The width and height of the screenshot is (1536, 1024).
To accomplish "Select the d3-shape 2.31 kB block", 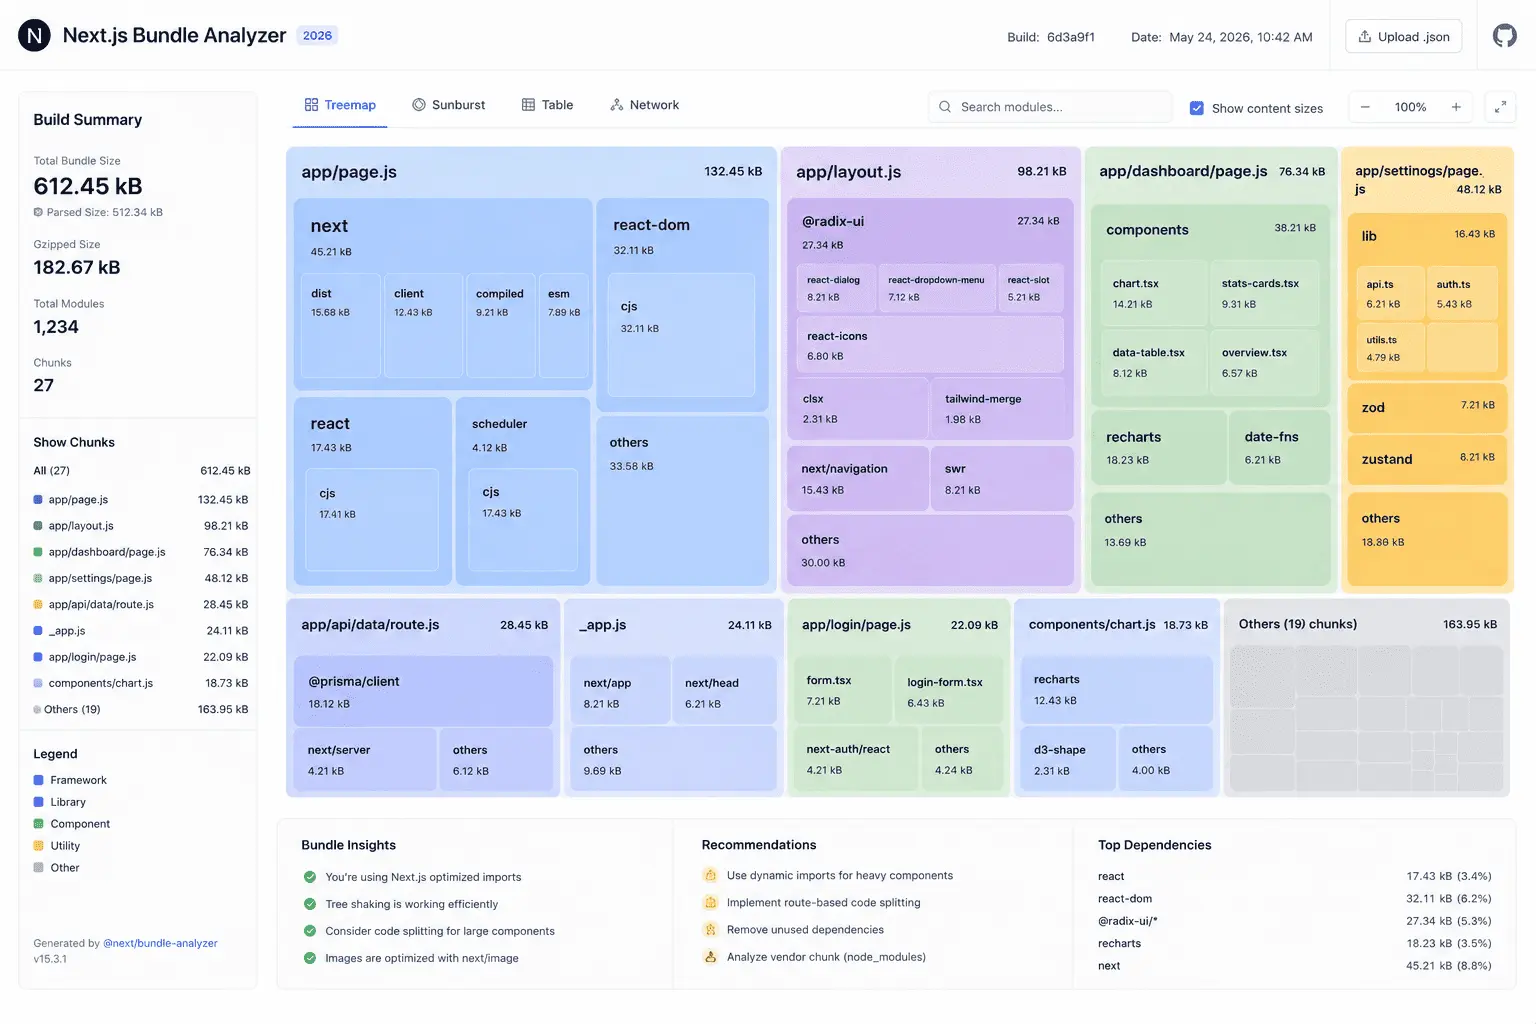I will [x=1068, y=759].
